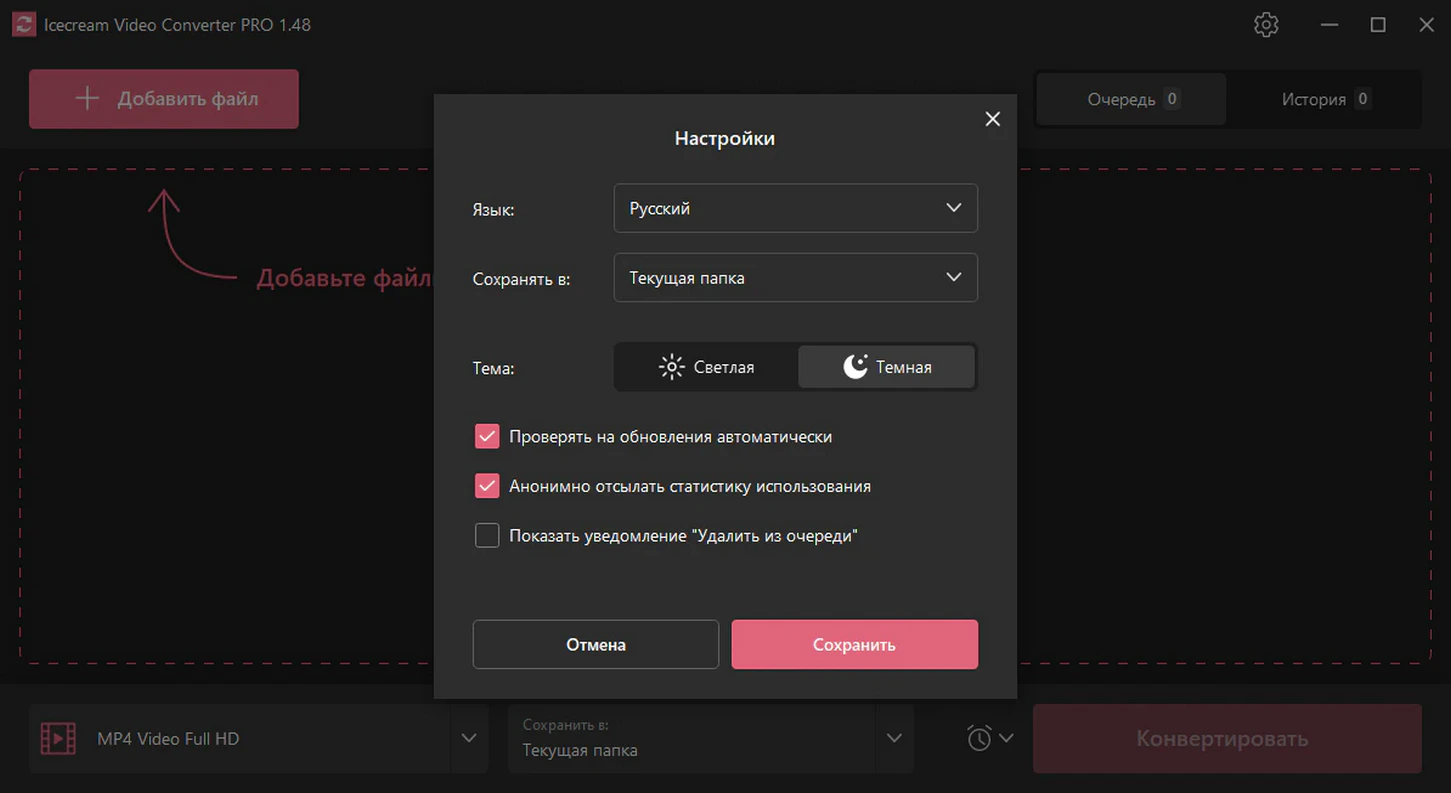Click the Icecream Video Converter app logo
The image size is (1451, 793).
pyautogui.click(x=23, y=25)
